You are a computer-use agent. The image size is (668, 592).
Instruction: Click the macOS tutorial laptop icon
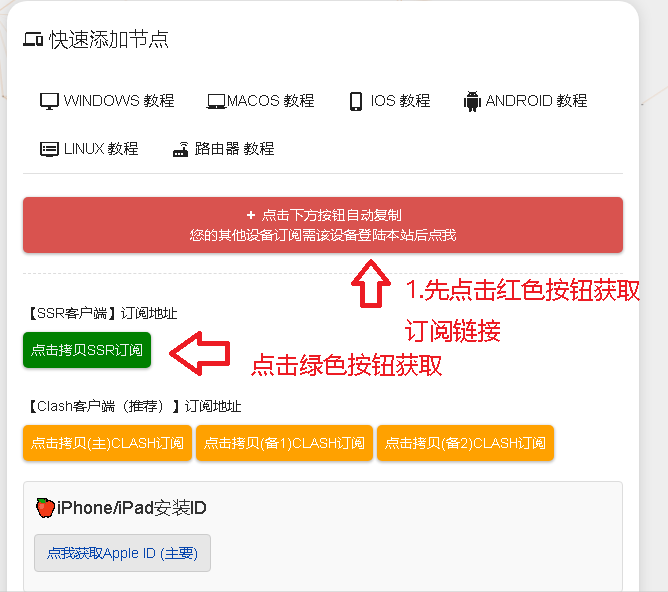click(x=216, y=101)
